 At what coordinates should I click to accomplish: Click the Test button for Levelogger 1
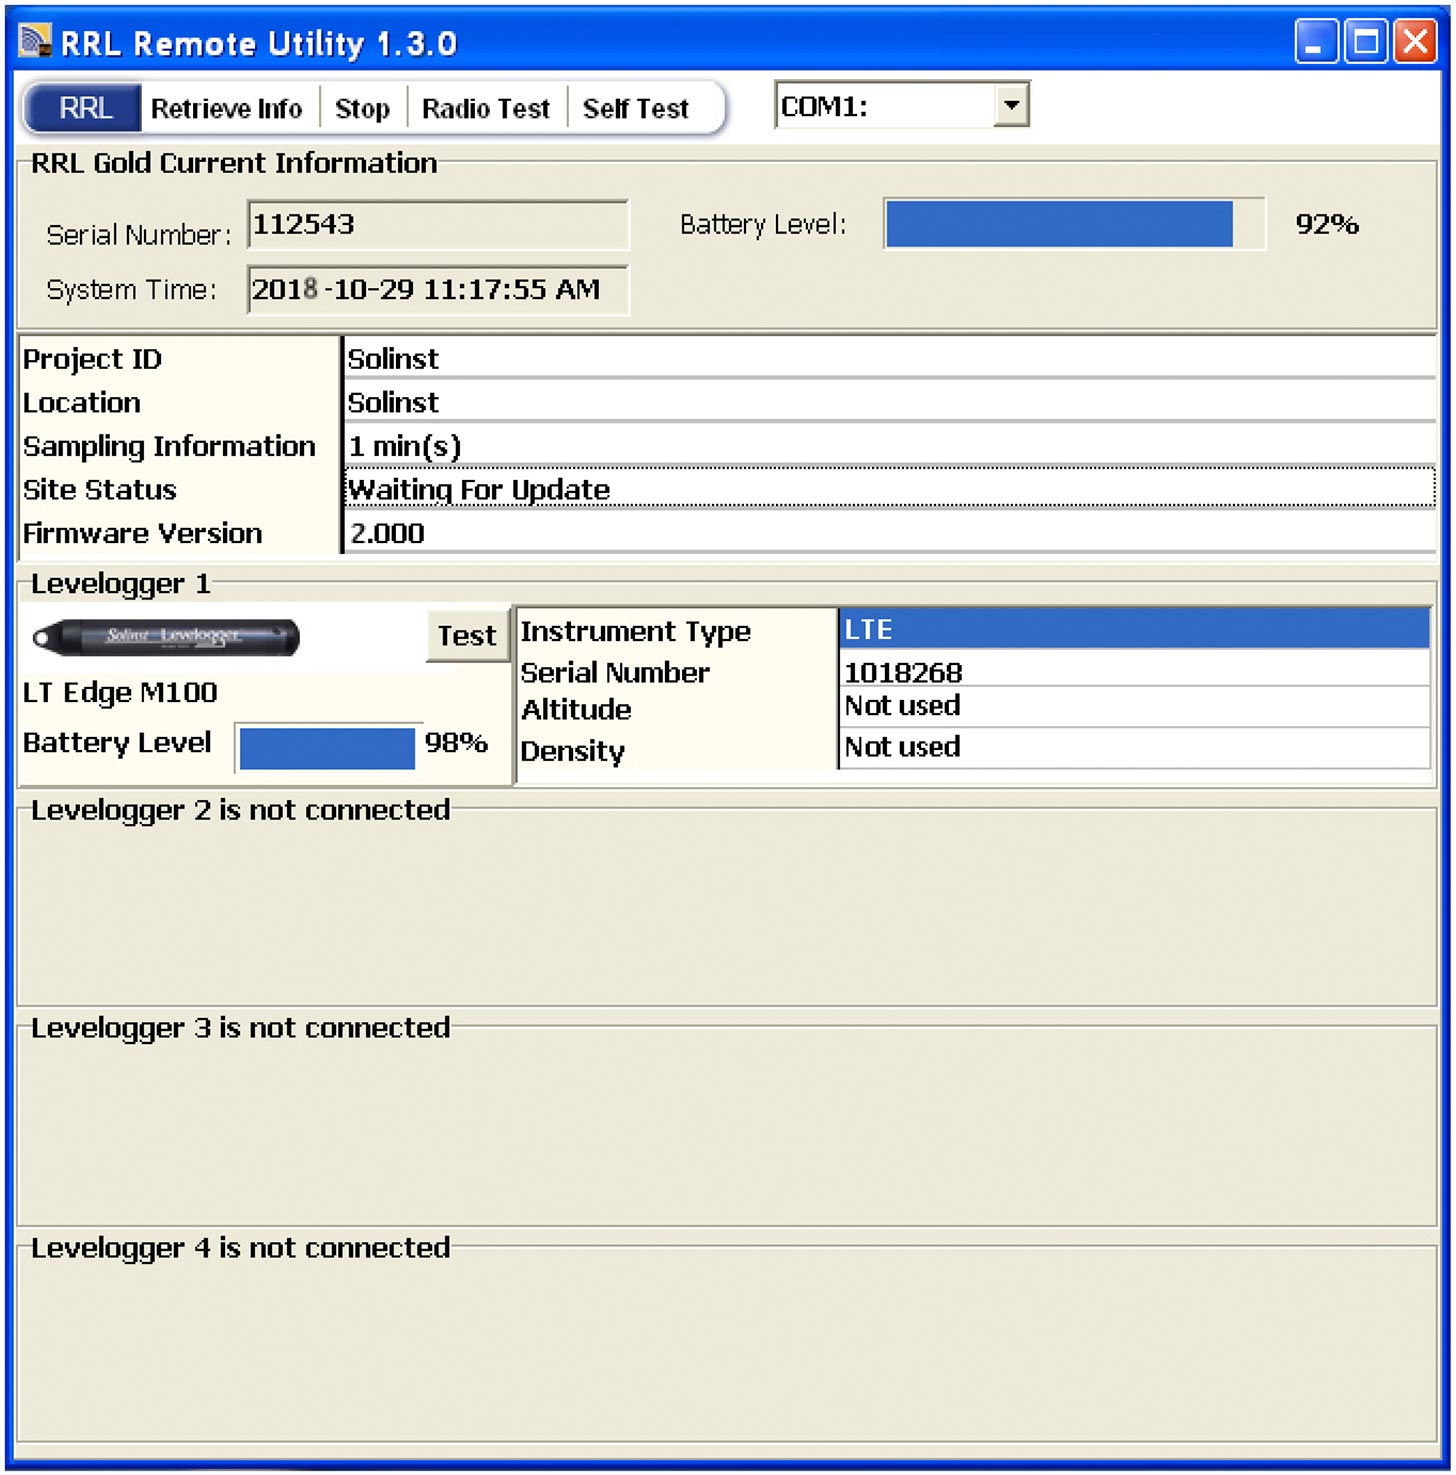pyautogui.click(x=466, y=636)
